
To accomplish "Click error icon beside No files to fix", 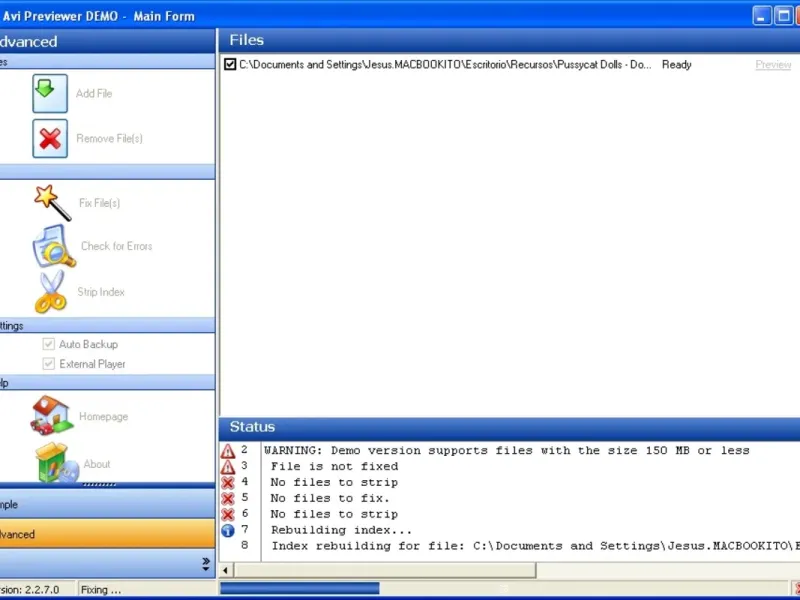I will tap(228, 498).
